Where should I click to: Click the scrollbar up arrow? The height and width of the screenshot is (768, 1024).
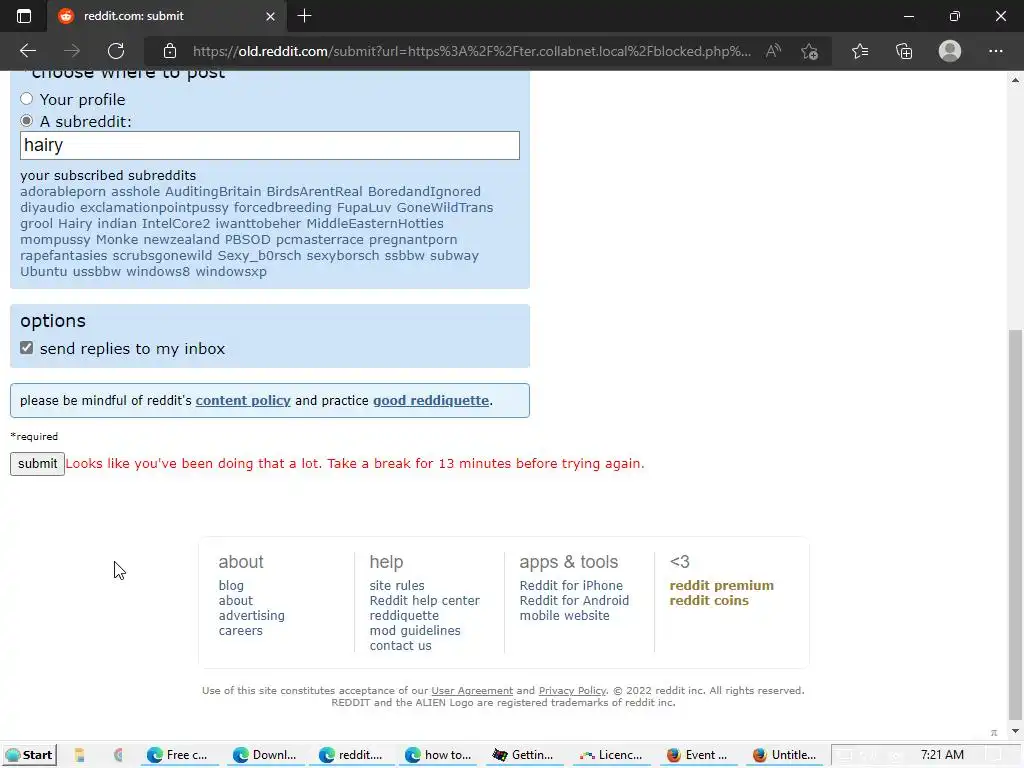pyautogui.click(x=1015, y=80)
